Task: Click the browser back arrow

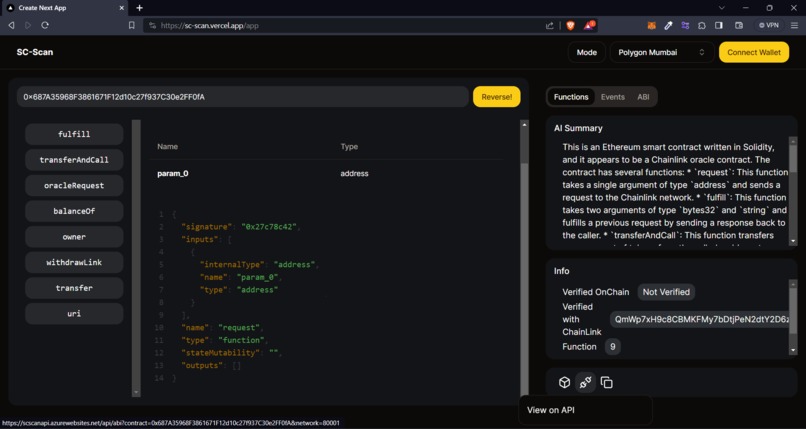Action: click(x=11, y=25)
